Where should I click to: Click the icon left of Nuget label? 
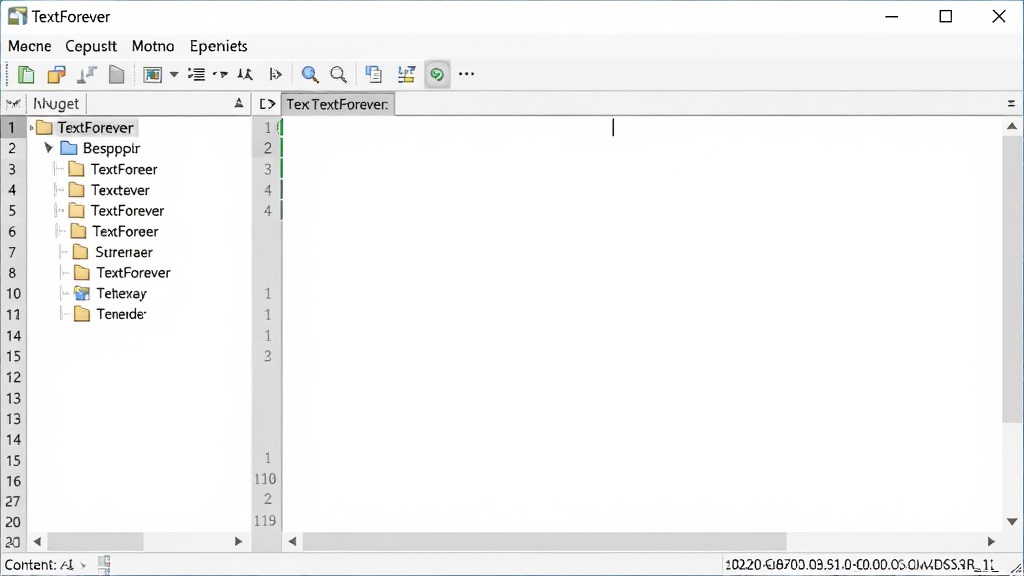12,104
